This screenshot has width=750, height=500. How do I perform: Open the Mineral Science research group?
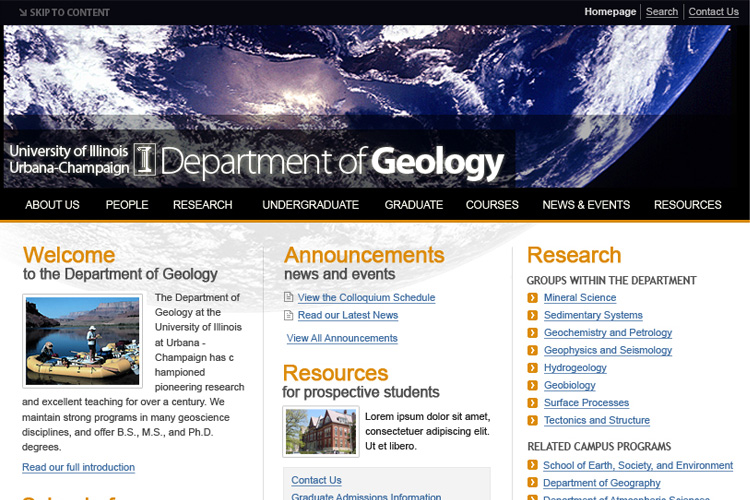(x=580, y=298)
